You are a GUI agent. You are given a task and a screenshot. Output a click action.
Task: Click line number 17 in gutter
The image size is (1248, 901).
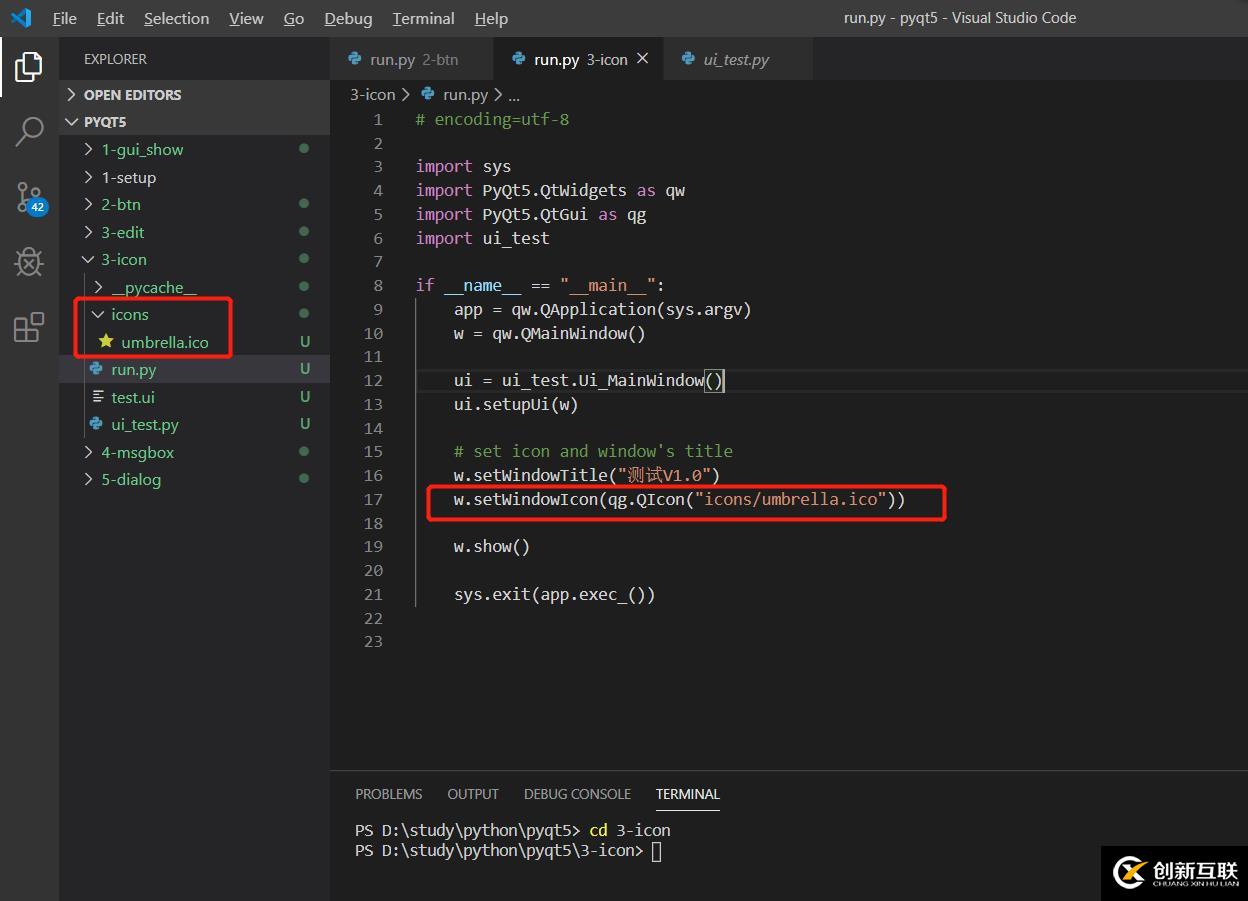[373, 499]
